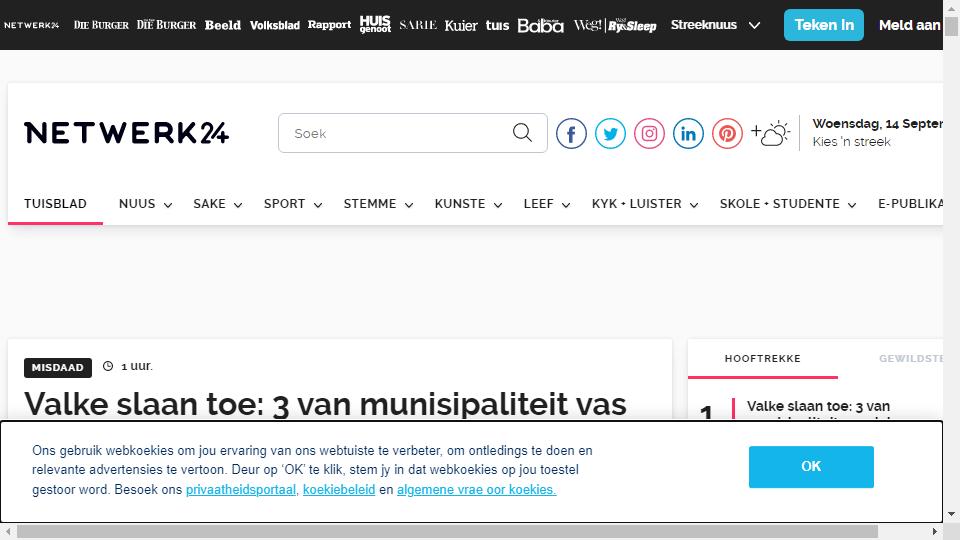Open the Baba brand logo
The height and width of the screenshot is (540, 960).
point(541,25)
